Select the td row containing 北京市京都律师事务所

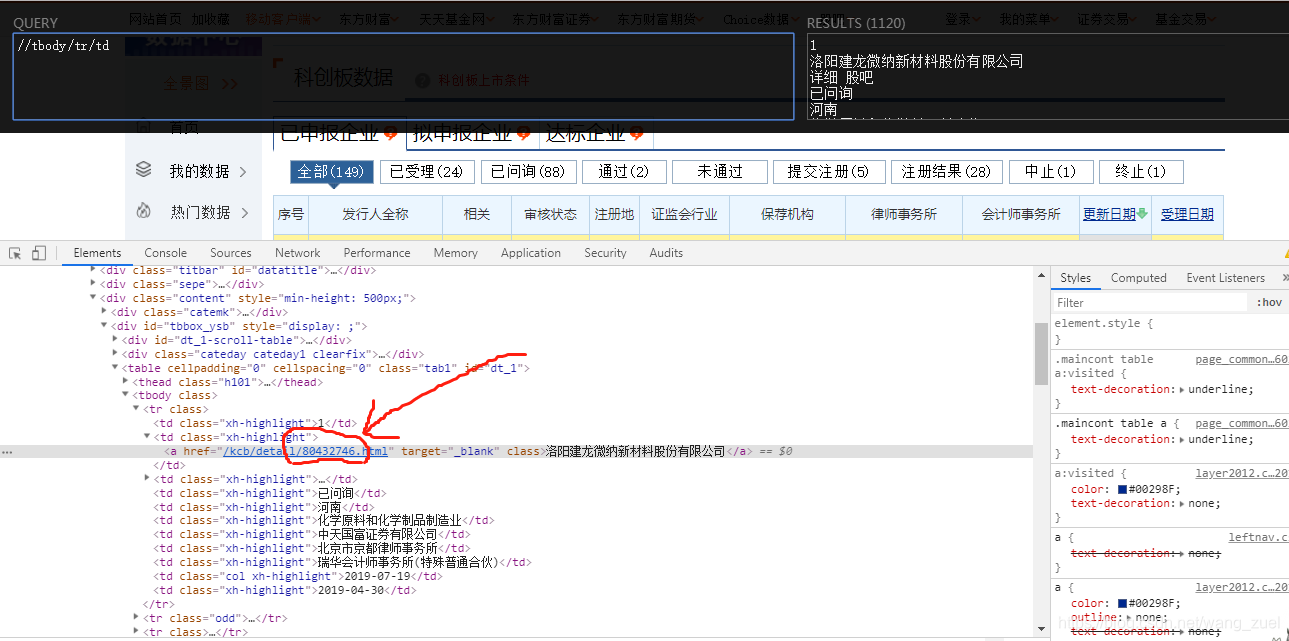point(311,549)
